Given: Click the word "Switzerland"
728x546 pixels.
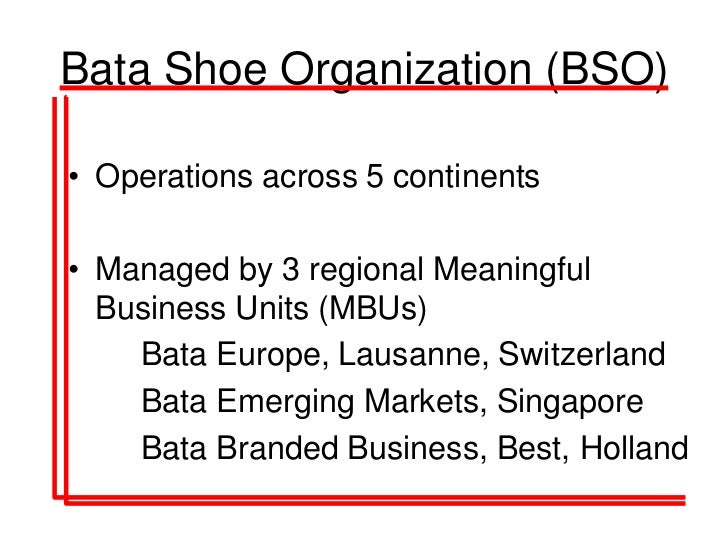Looking at the screenshot, I should point(581,355).
